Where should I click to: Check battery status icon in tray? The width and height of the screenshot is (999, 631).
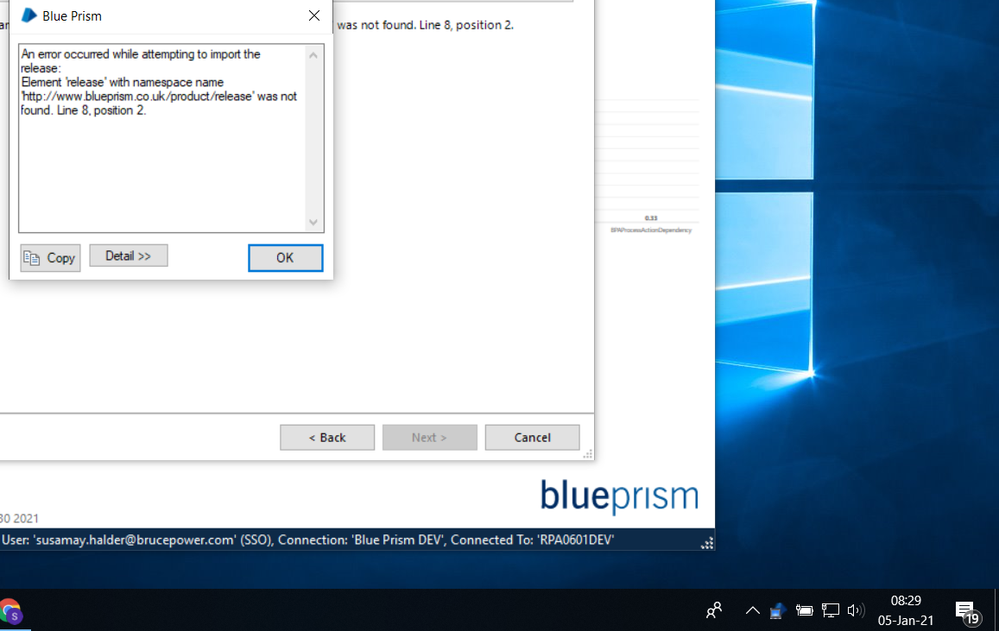click(x=804, y=611)
